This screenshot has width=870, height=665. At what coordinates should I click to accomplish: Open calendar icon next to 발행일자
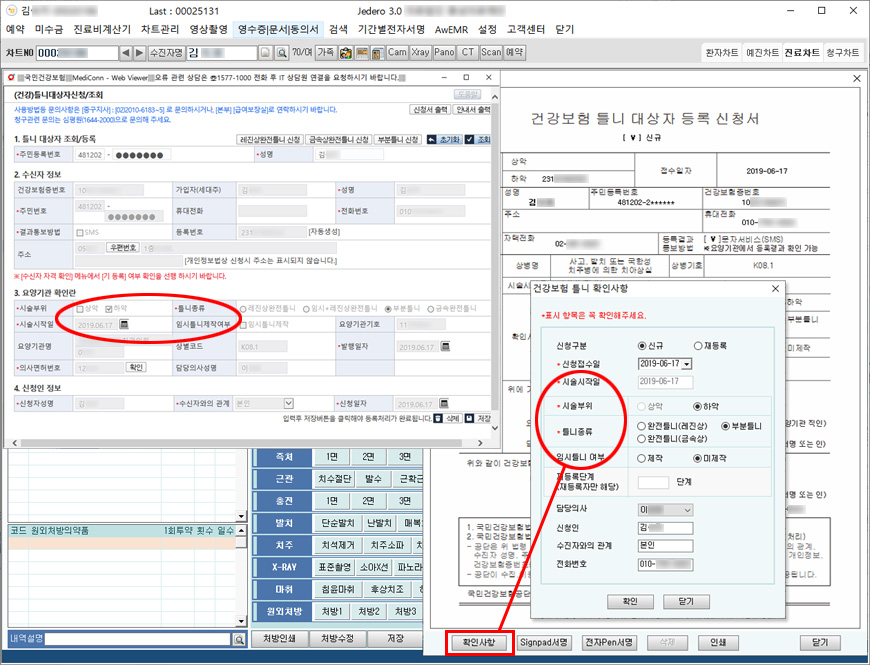(x=445, y=347)
